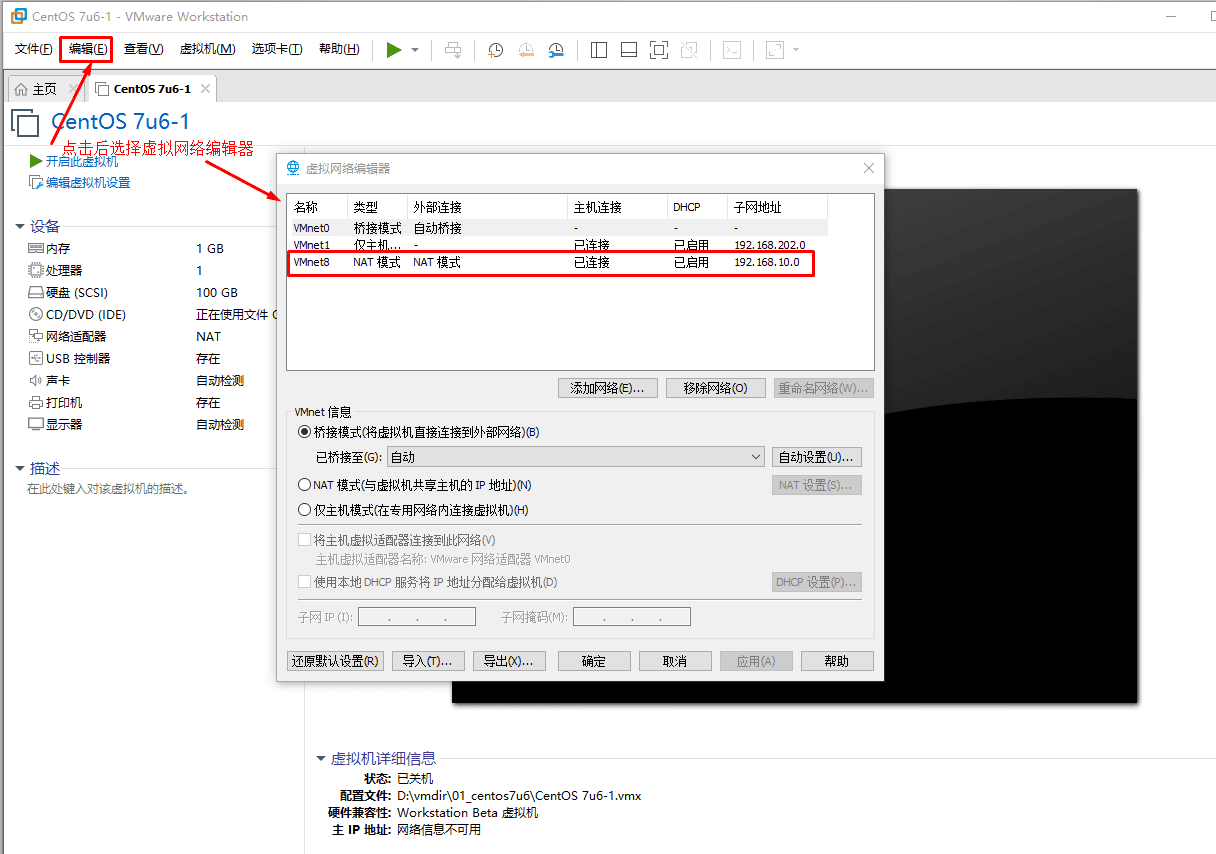
Task: Select the VMnet8 NAT 模式 row
Action: (558, 262)
